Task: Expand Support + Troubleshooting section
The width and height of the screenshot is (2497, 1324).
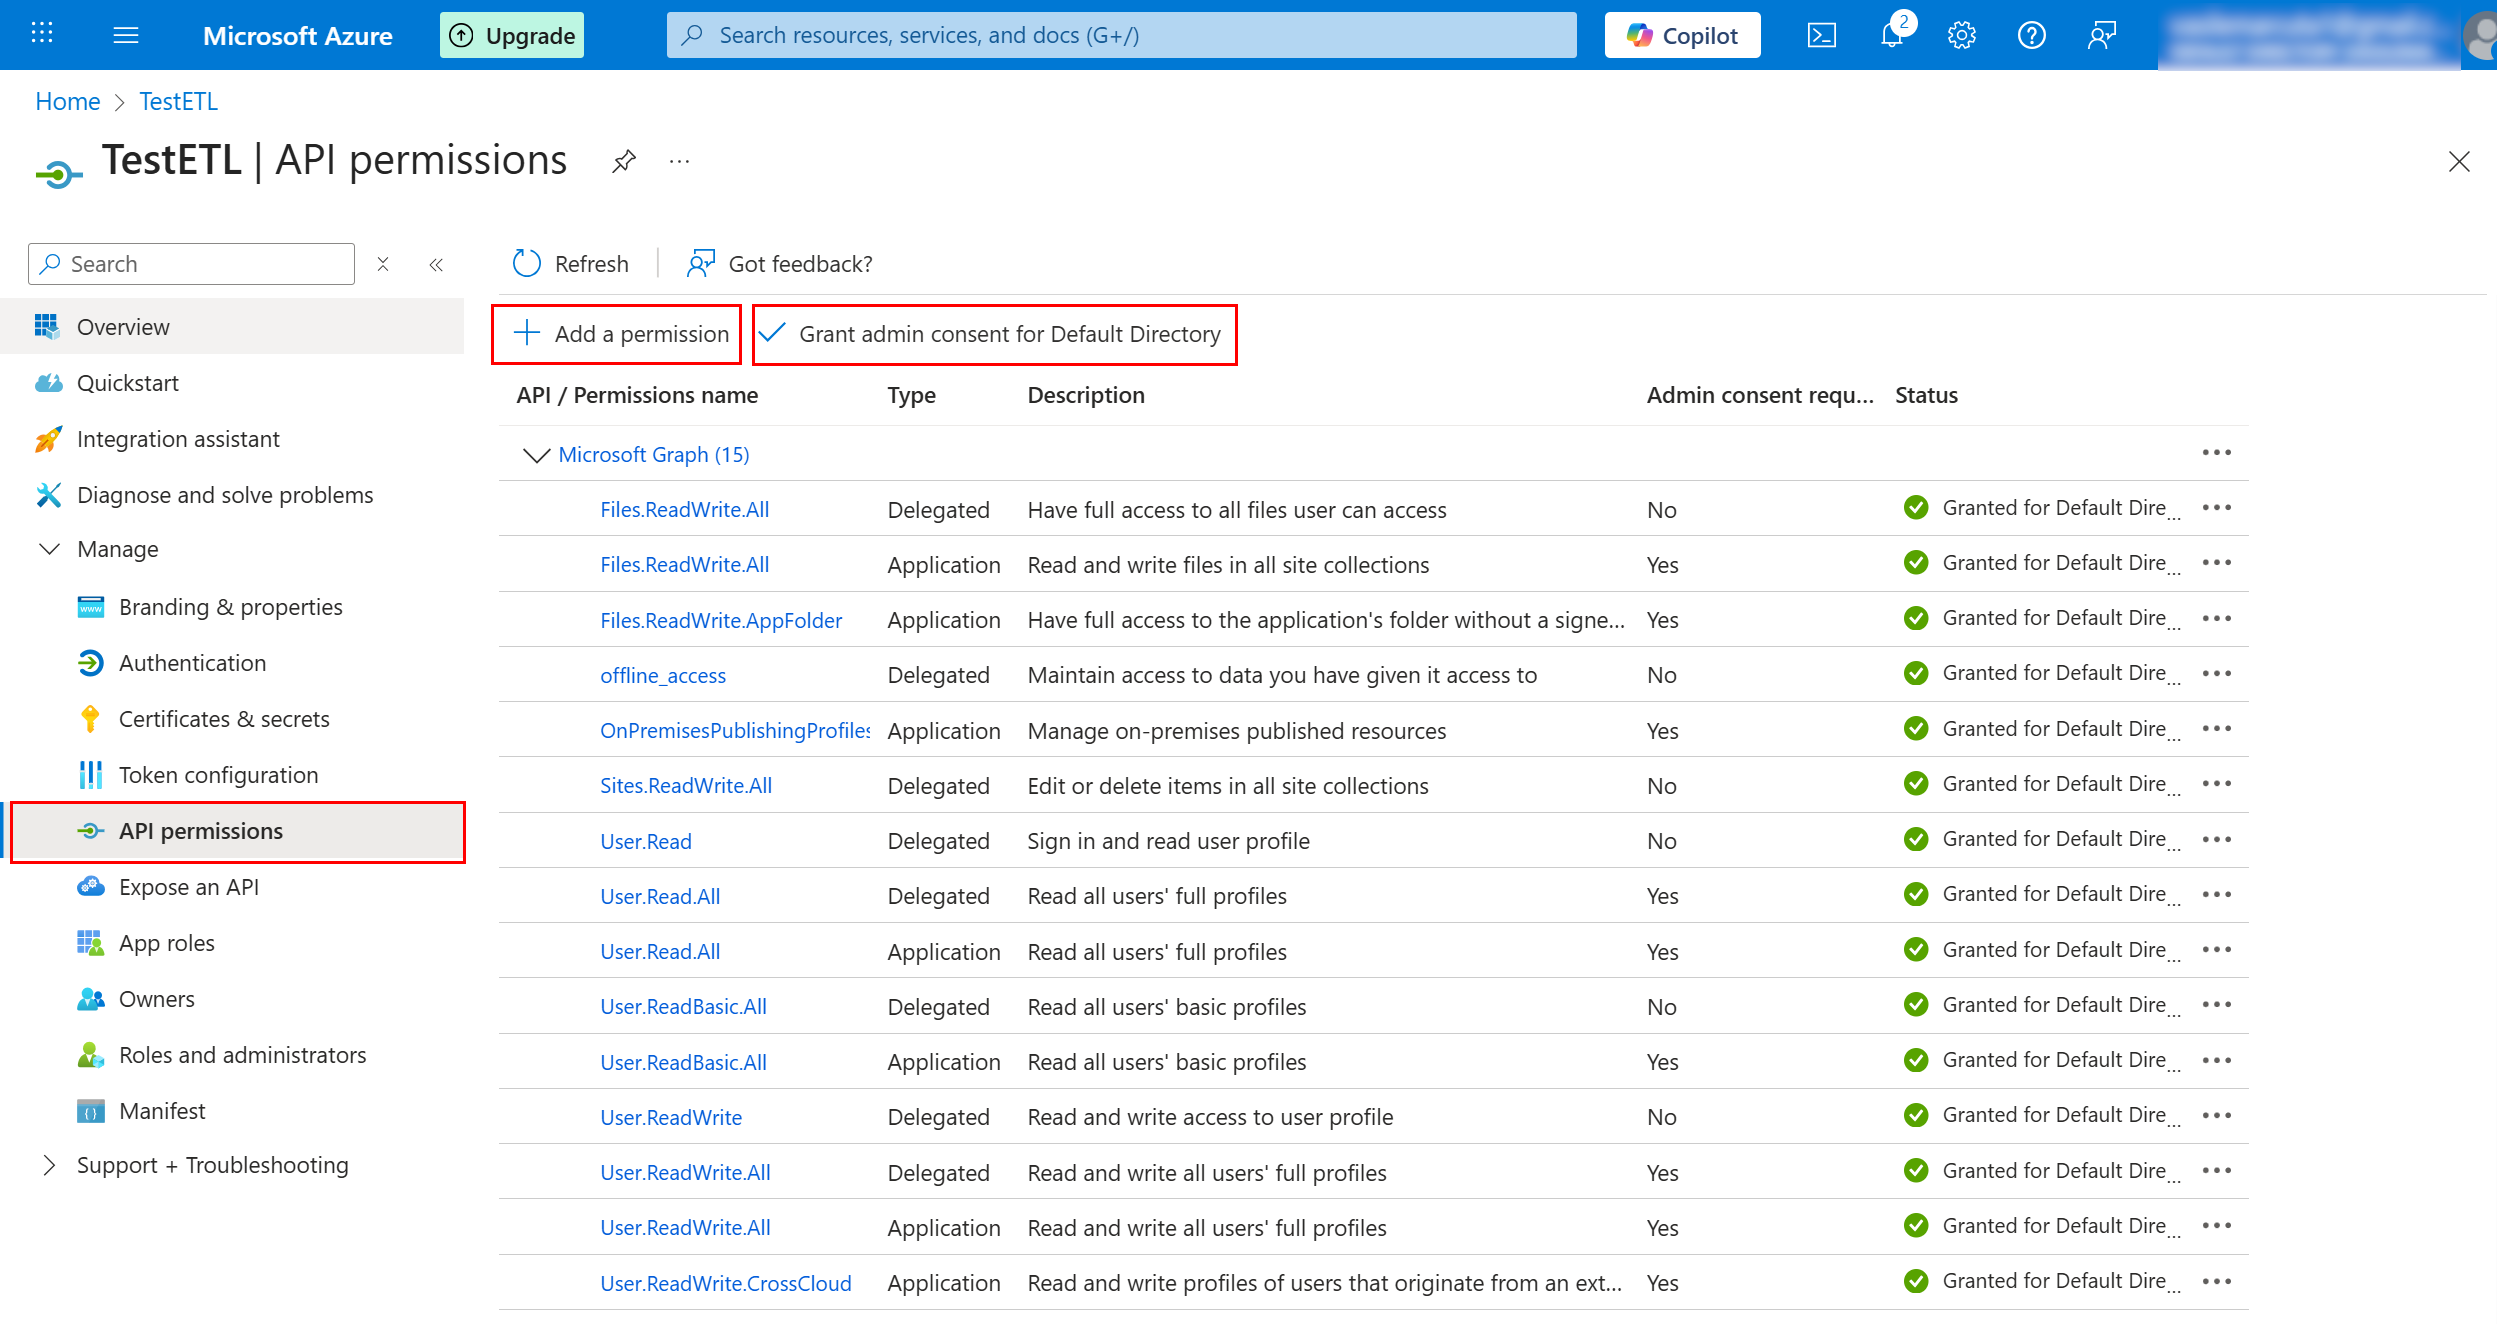Action: click(49, 1165)
